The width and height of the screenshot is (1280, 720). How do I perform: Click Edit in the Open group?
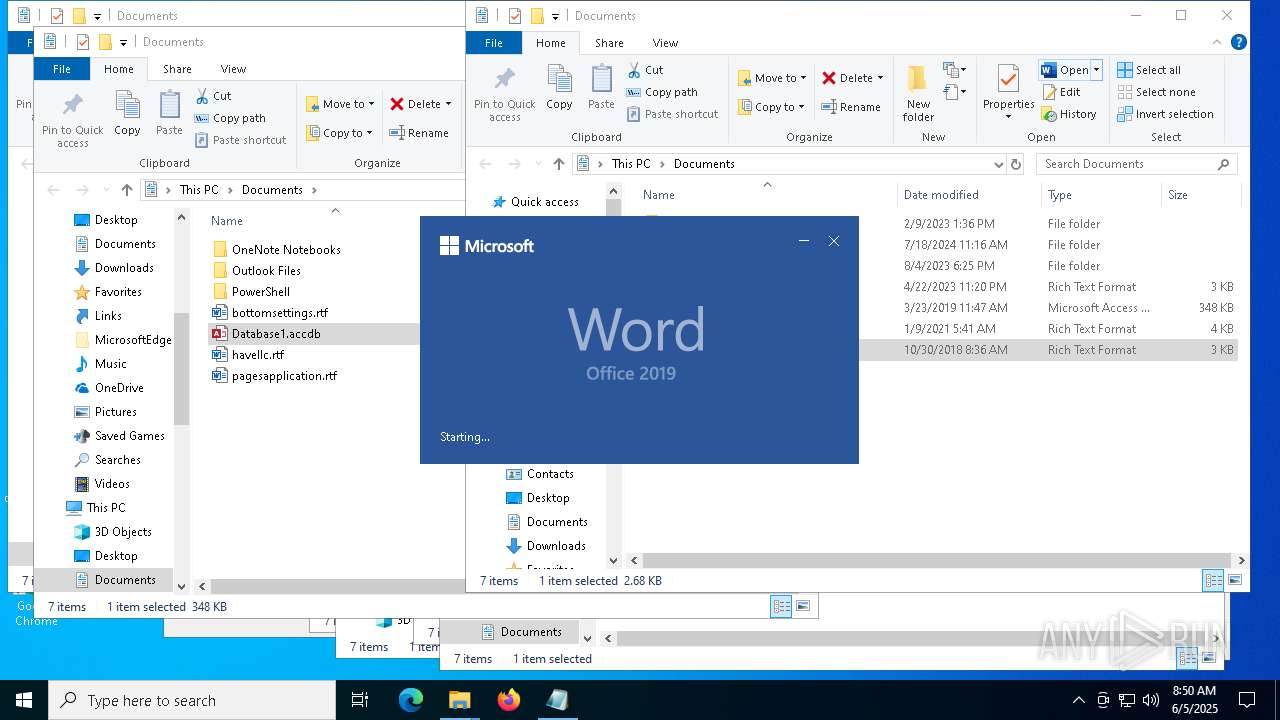coord(1061,92)
